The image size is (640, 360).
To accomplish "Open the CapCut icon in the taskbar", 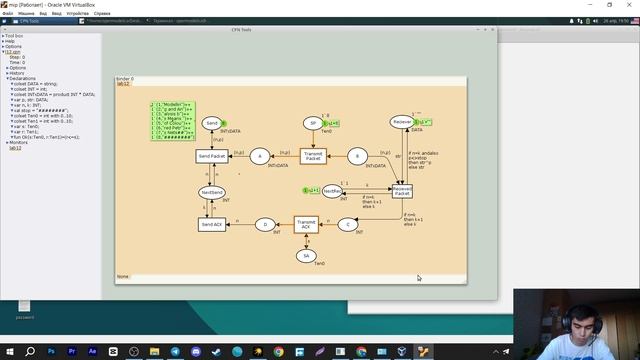I will (113, 351).
